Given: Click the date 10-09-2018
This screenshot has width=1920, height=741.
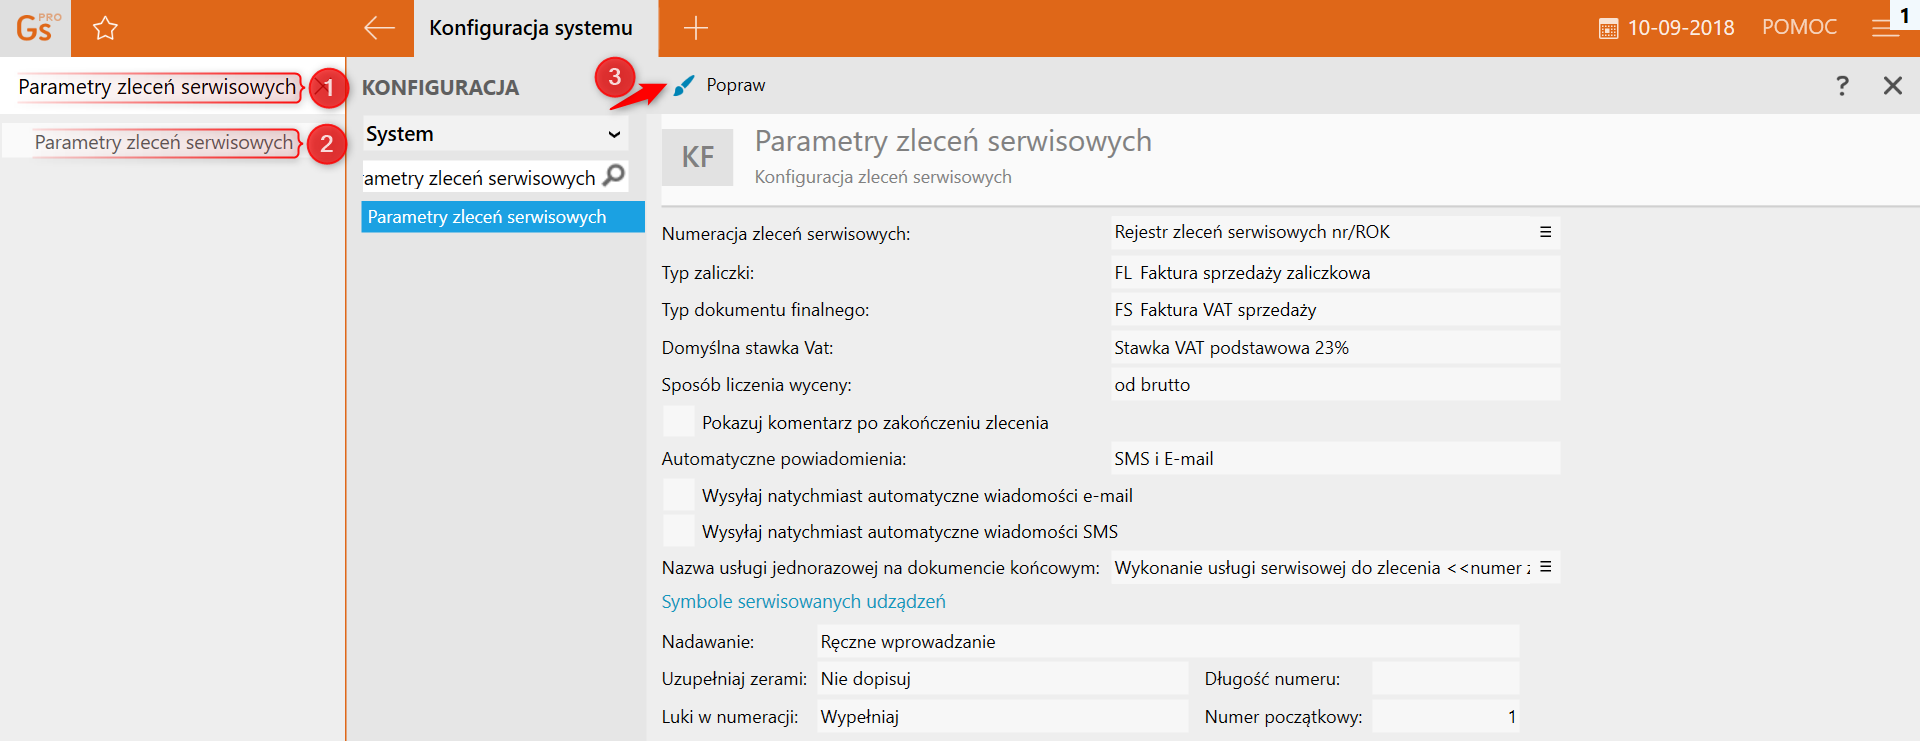Looking at the screenshot, I should 1681,28.
